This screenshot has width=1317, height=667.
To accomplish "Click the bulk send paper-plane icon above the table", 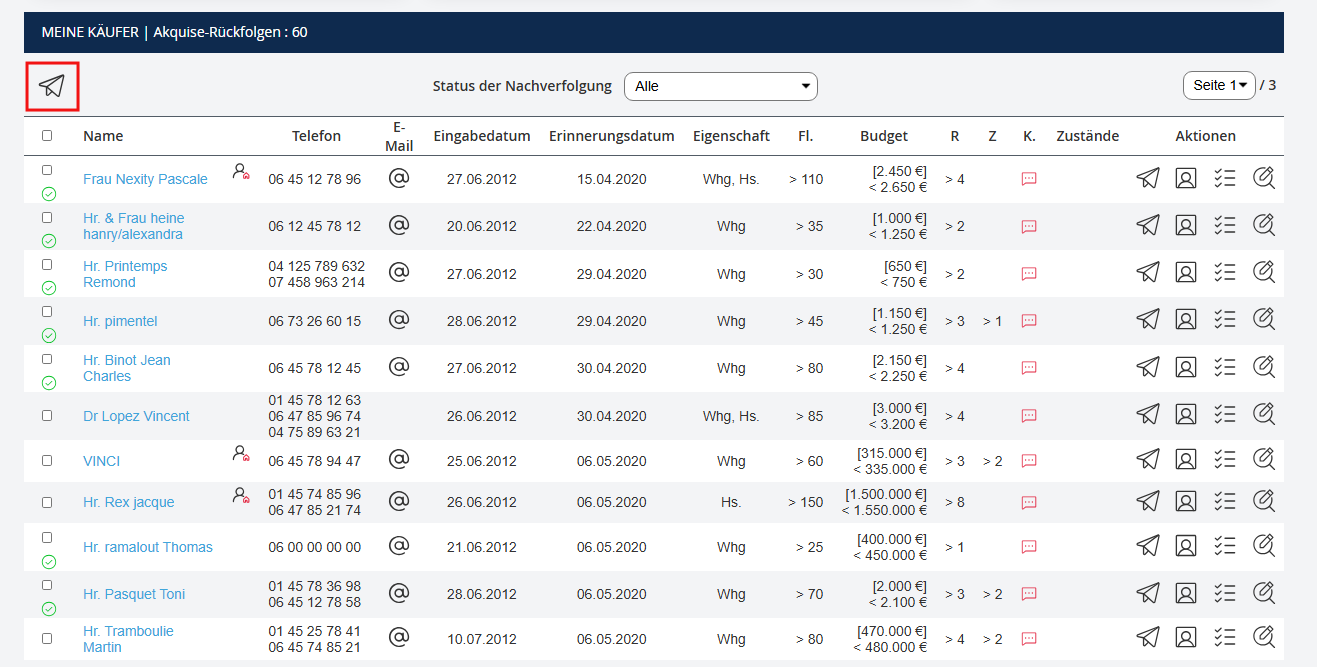I will 52,86.
